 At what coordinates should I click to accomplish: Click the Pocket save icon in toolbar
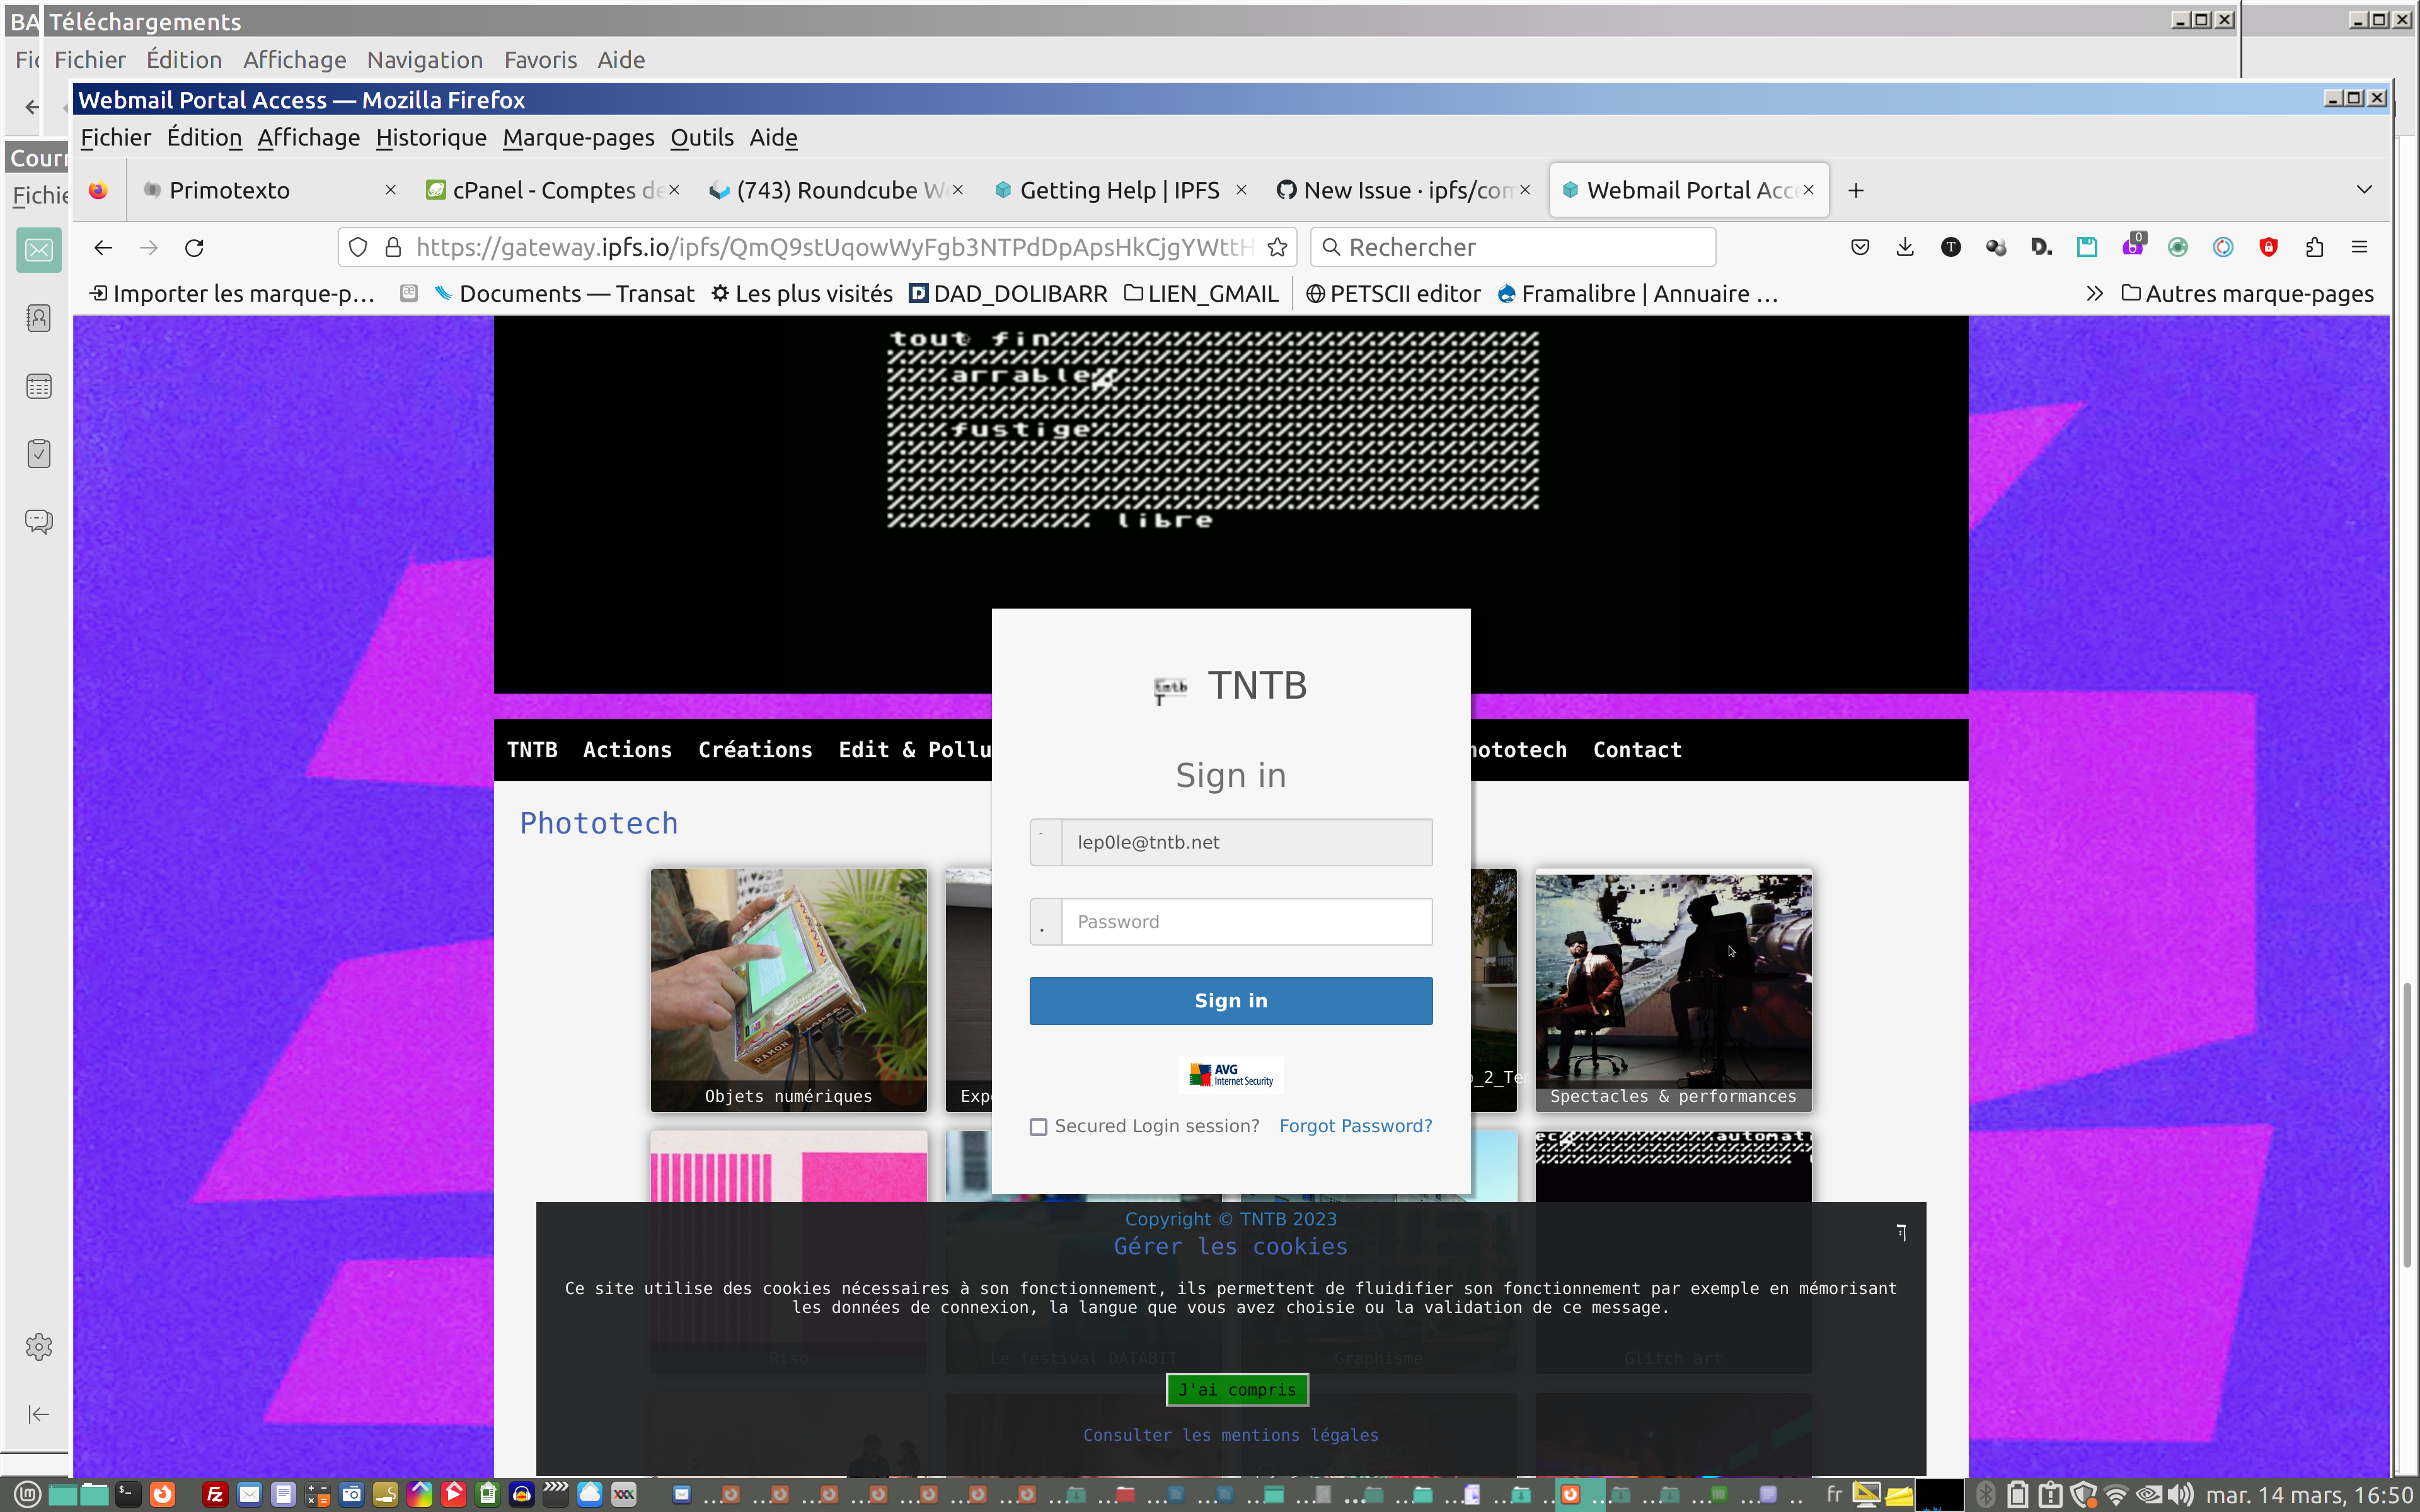point(1860,248)
